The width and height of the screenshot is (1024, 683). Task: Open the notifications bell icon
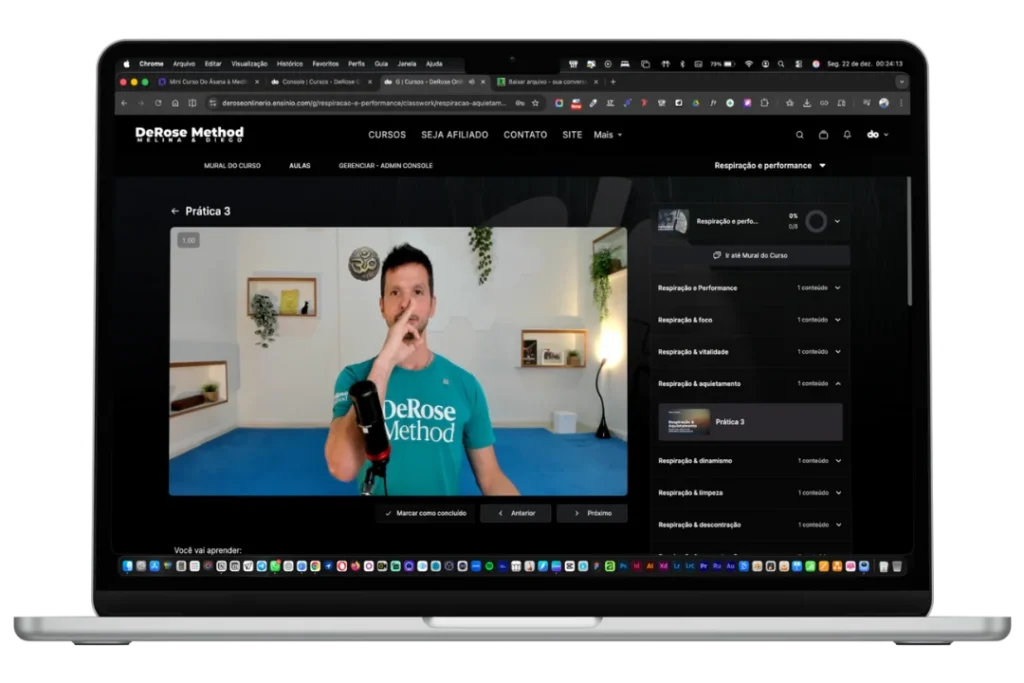point(847,135)
